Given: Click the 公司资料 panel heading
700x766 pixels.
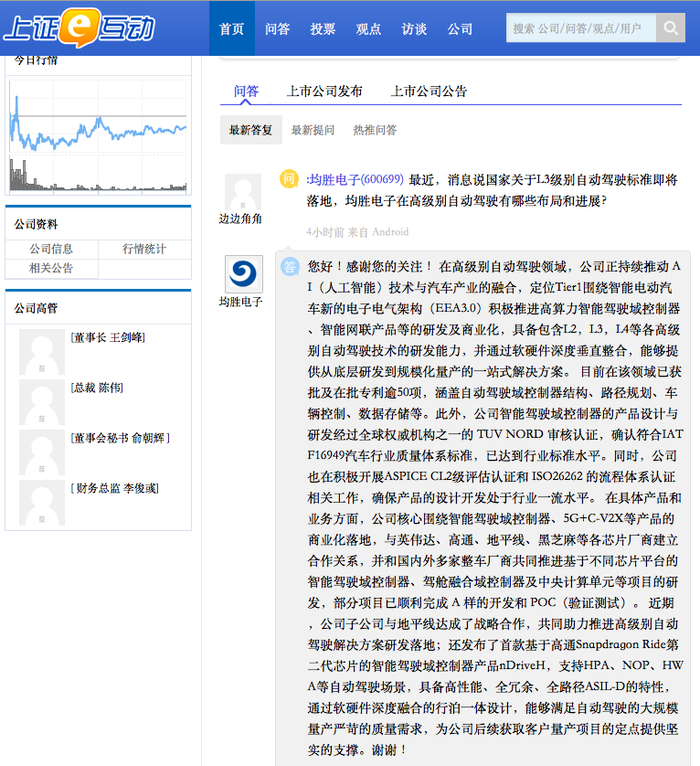Looking at the screenshot, I should coord(36,224).
